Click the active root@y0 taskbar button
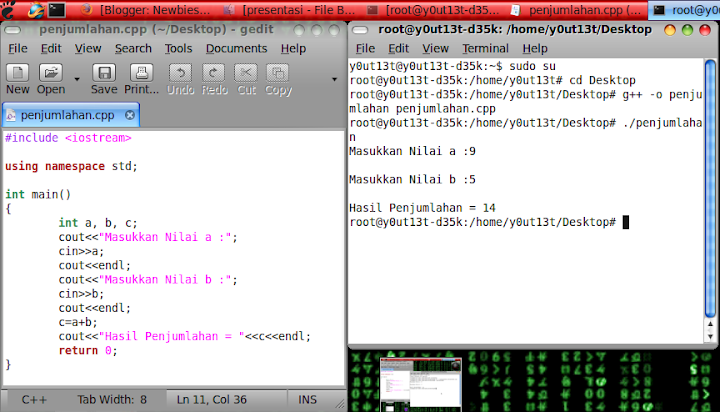This screenshot has height=412, width=720. [x=685, y=10]
